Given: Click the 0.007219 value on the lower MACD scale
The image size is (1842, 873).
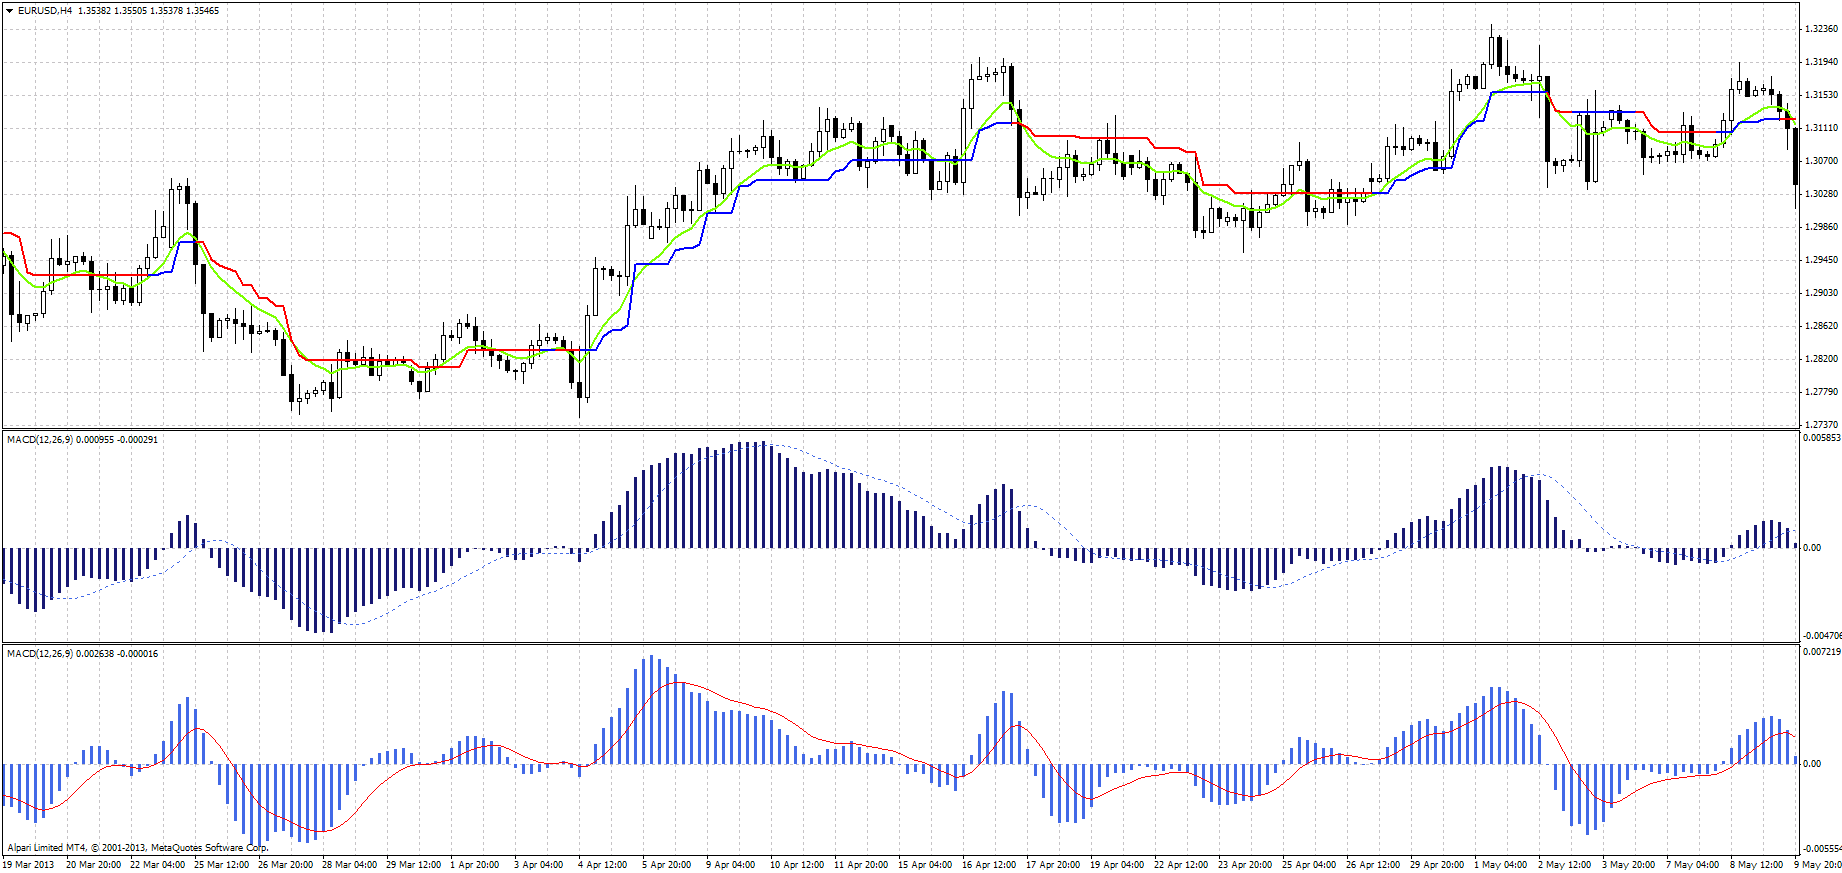Looking at the screenshot, I should coord(1822,652).
